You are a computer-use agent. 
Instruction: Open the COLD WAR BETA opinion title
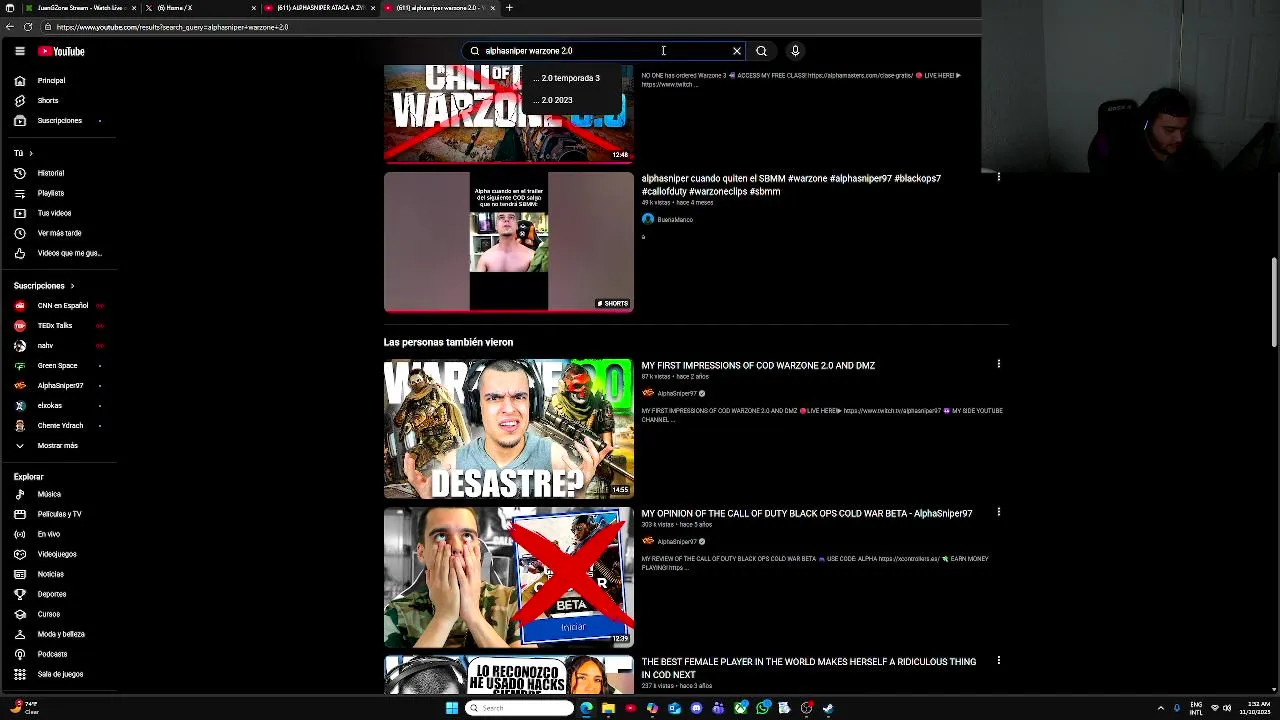point(807,514)
